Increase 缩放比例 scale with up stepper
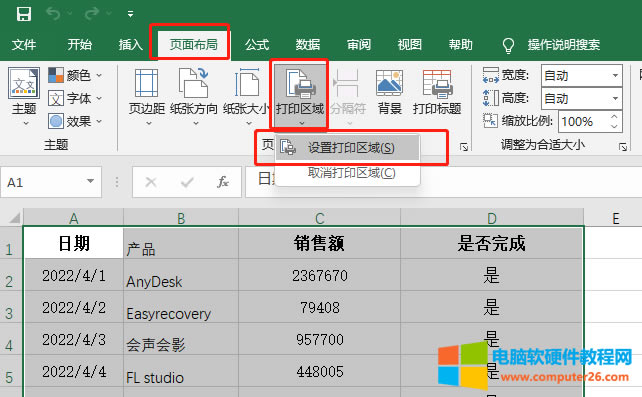 pos(614,117)
